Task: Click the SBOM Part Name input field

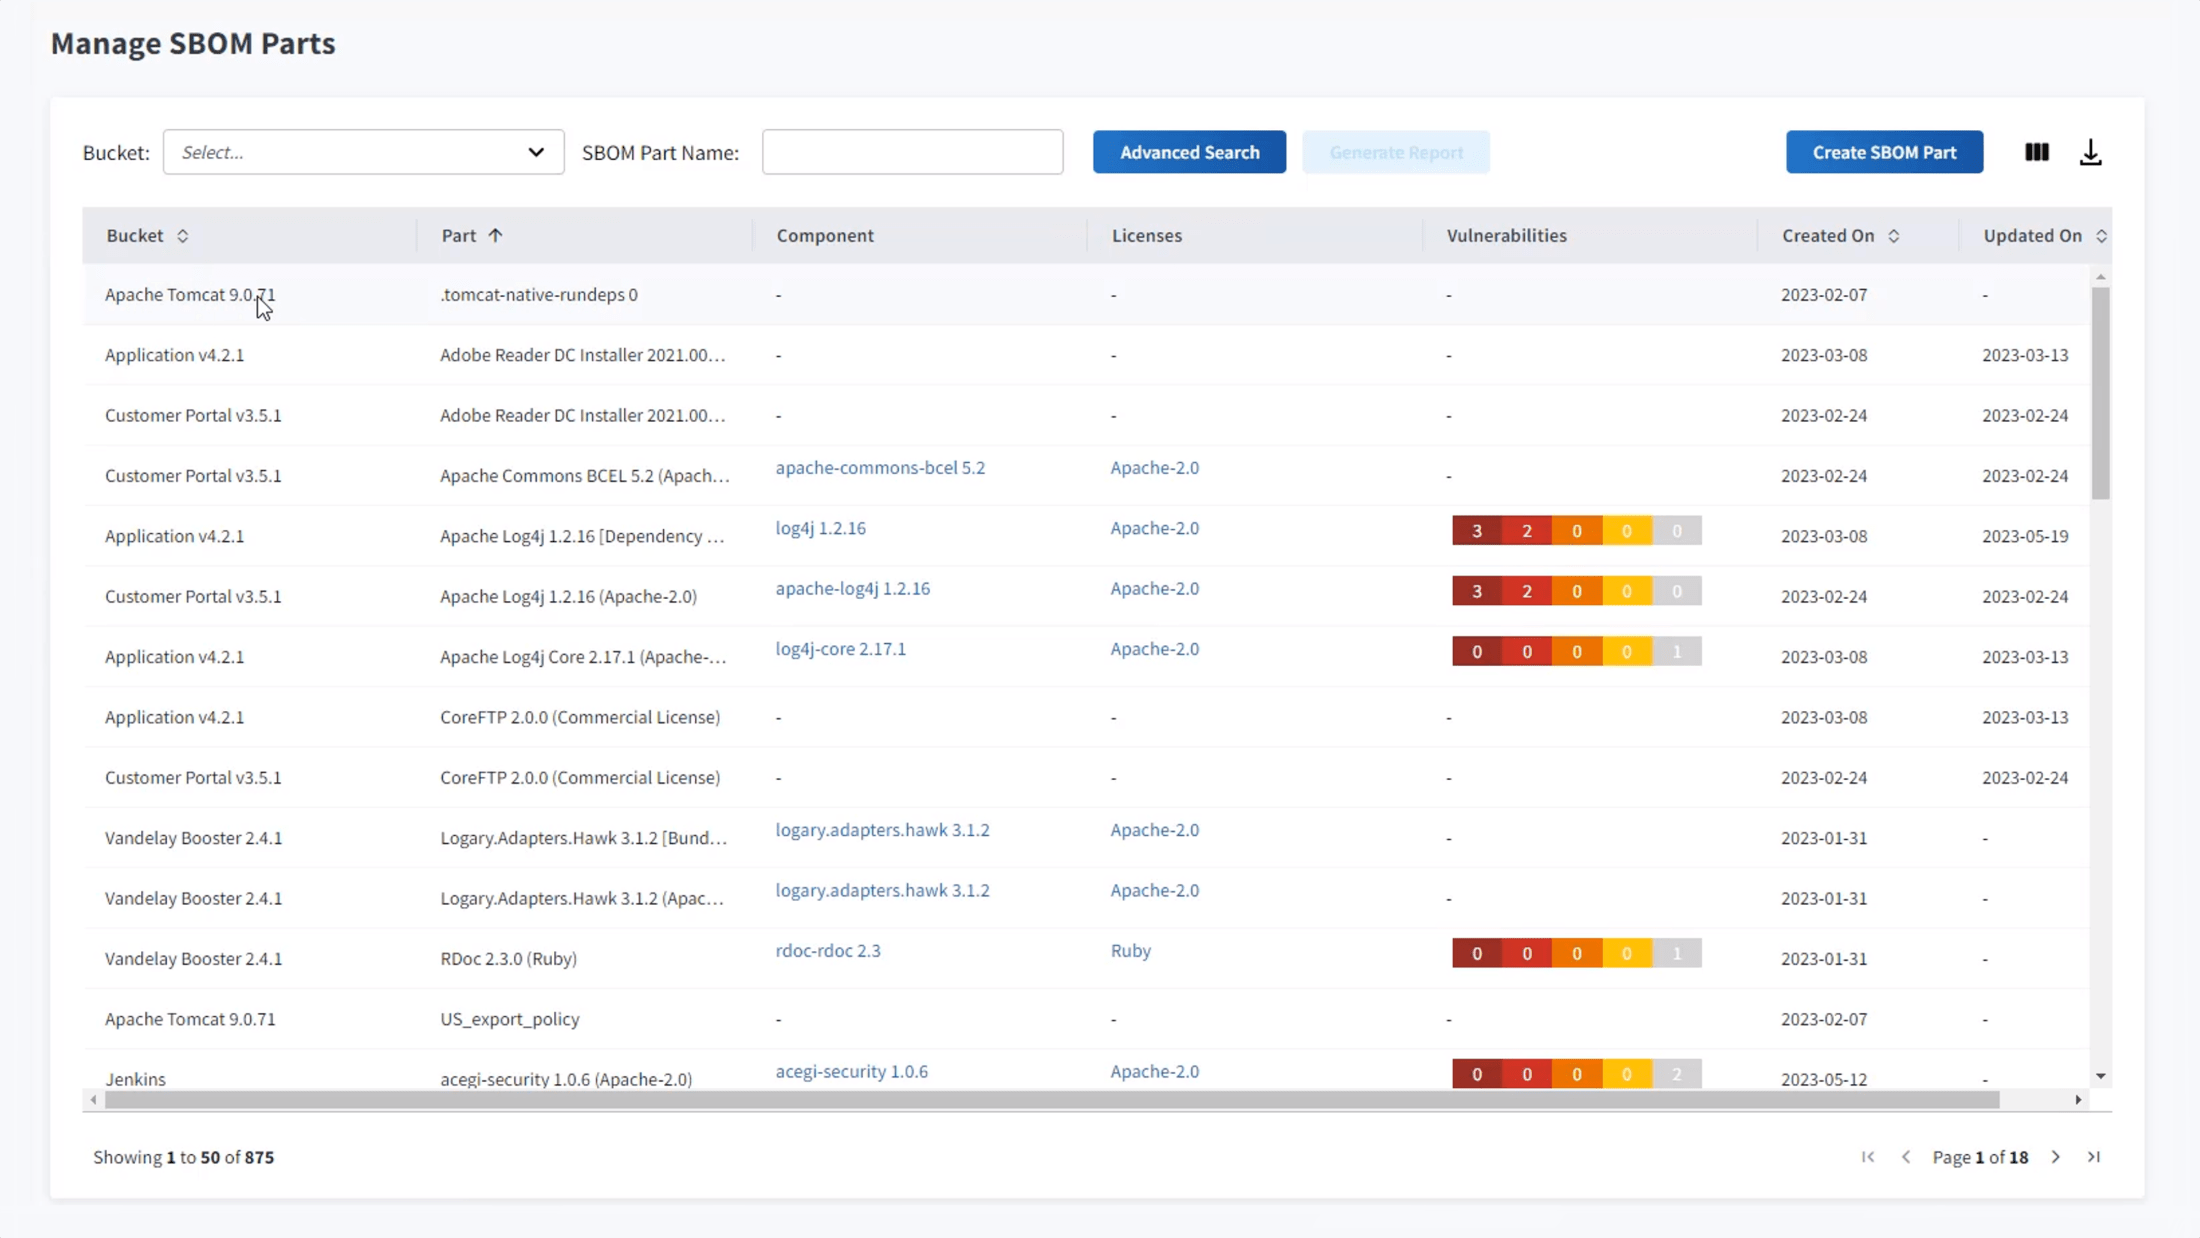Action: (x=912, y=152)
